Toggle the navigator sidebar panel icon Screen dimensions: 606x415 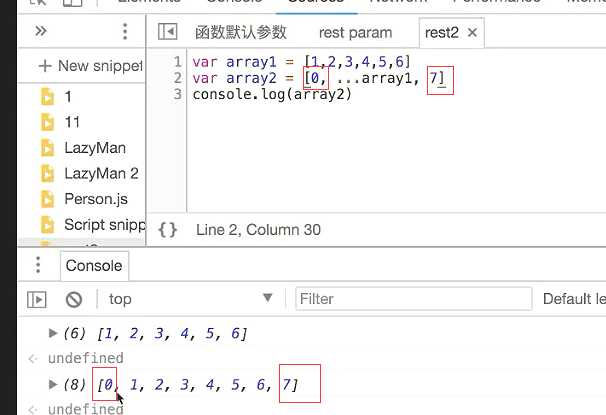168,32
